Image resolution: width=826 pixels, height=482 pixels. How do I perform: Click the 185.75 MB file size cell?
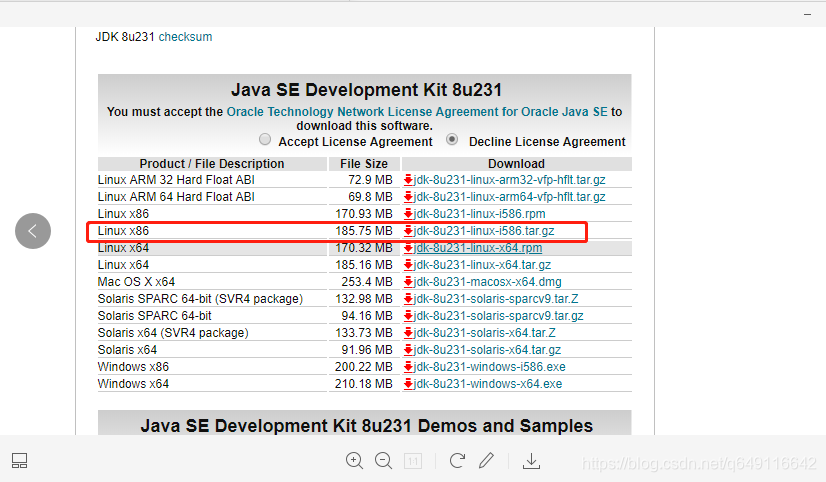pos(364,231)
